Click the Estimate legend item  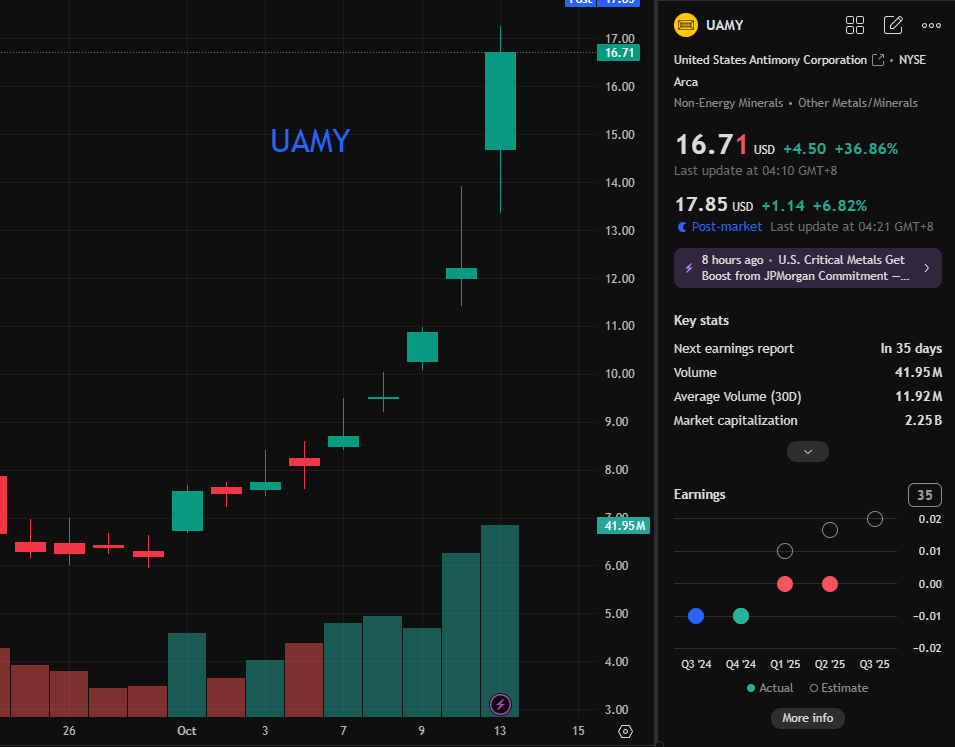[839, 688]
